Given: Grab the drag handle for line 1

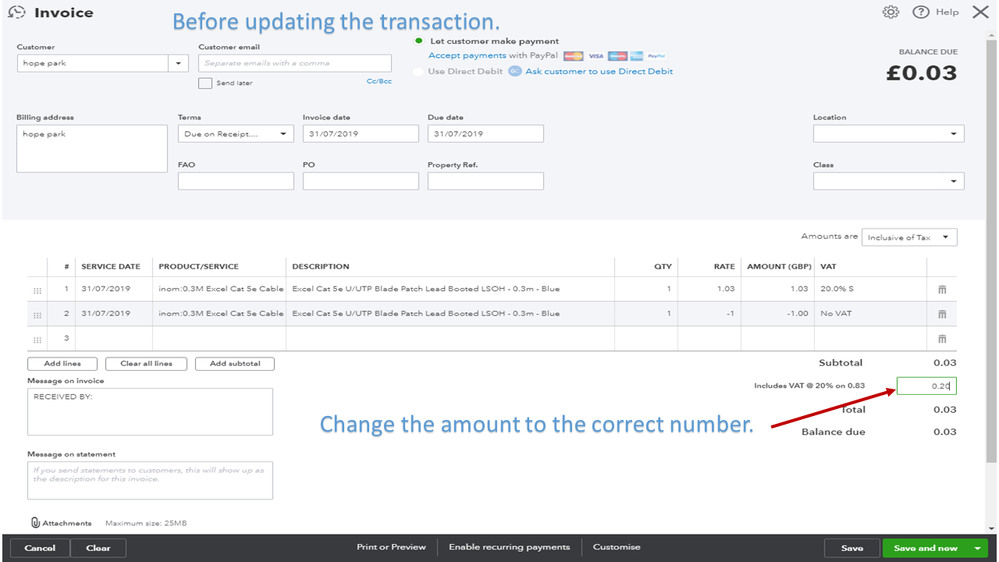Looking at the screenshot, I should click(38, 291).
